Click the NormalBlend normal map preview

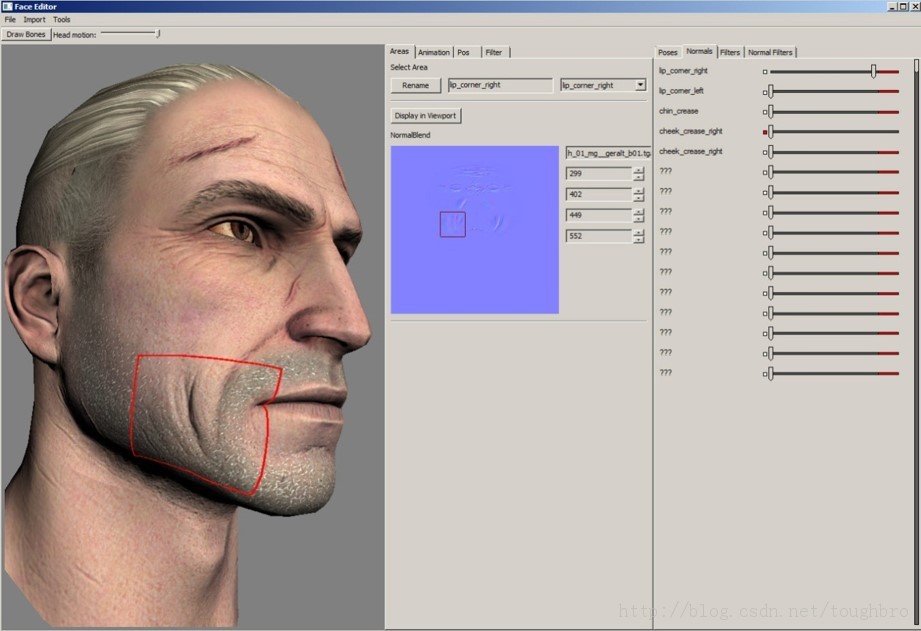point(475,230)
